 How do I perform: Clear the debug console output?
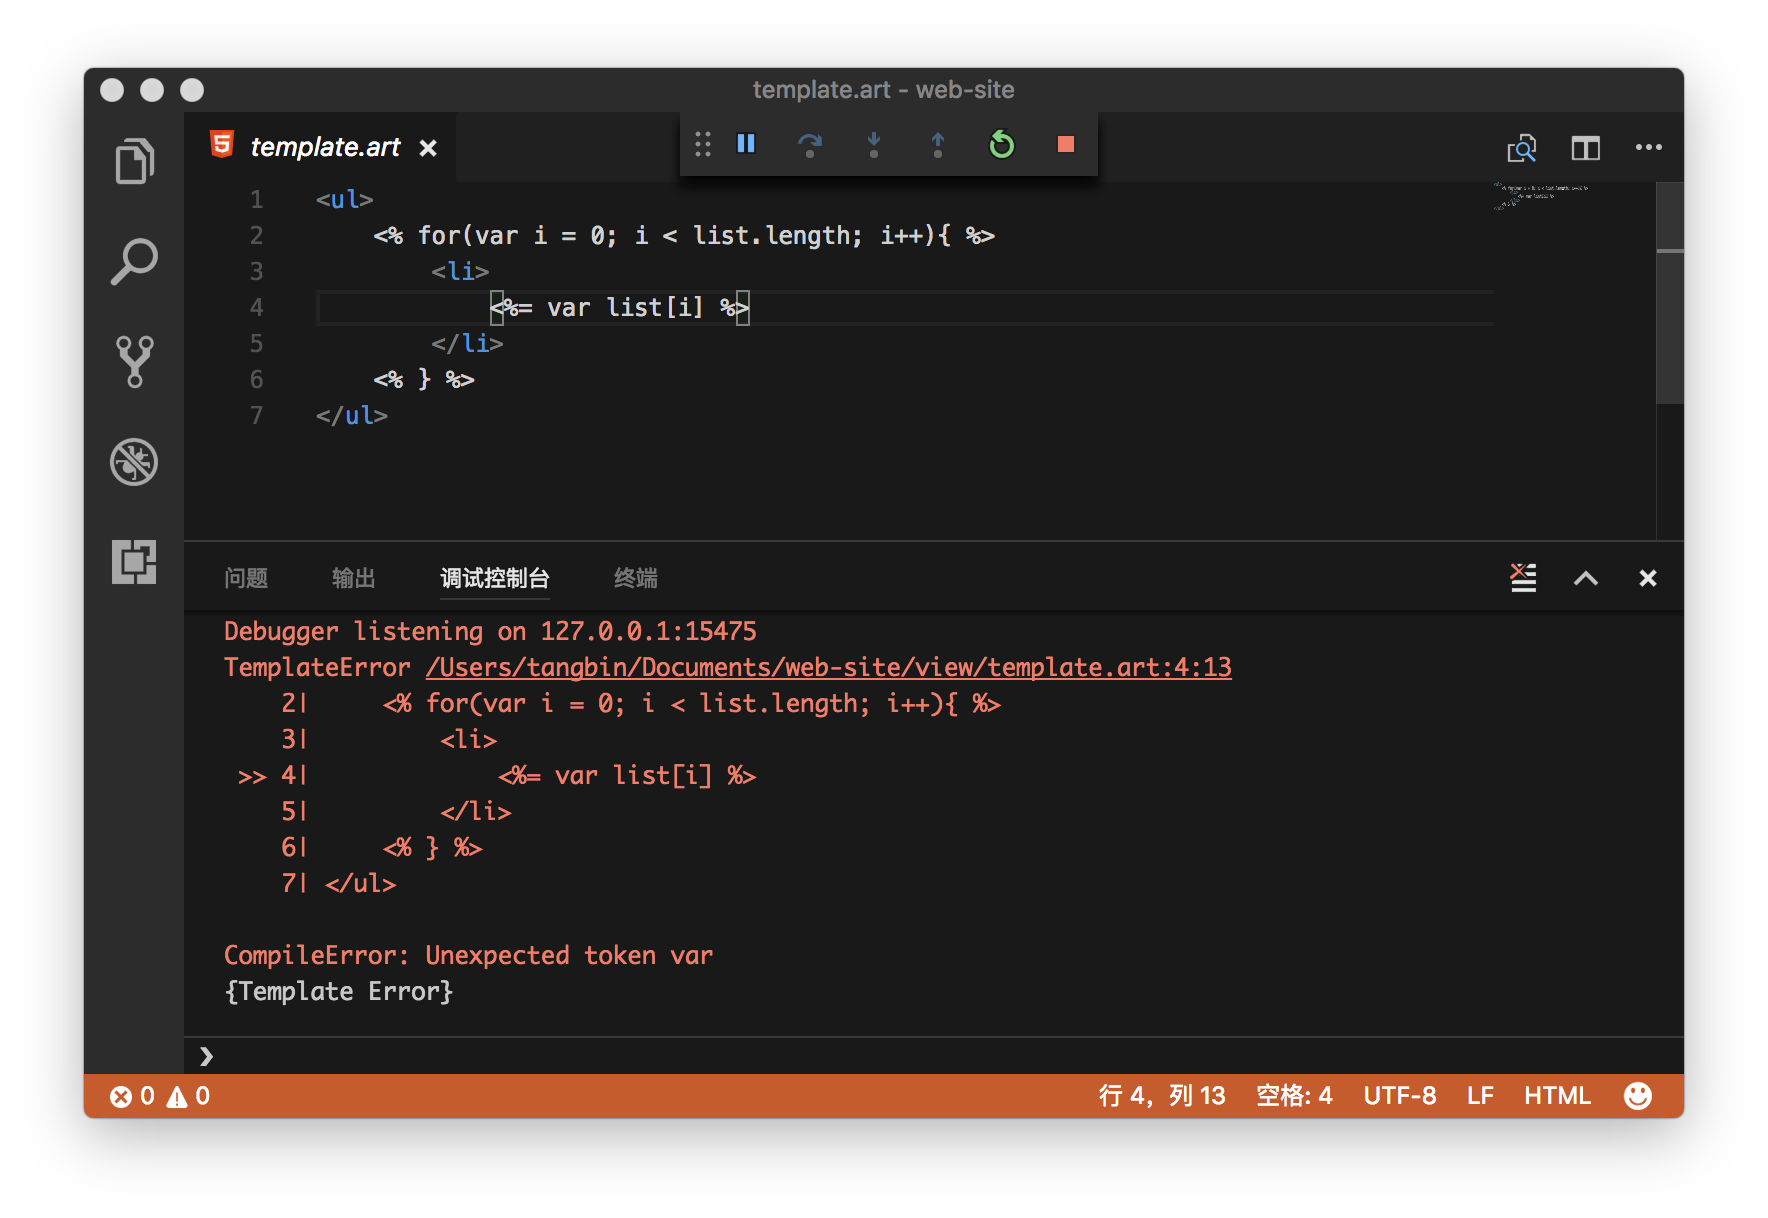(1523, 578)
